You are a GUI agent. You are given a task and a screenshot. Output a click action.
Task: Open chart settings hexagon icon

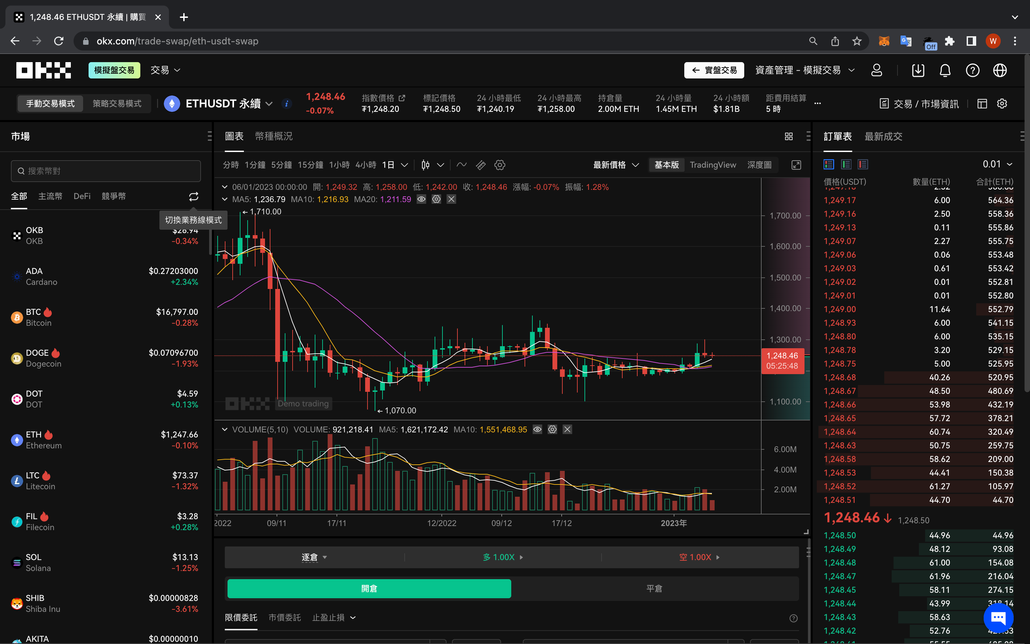500,165
